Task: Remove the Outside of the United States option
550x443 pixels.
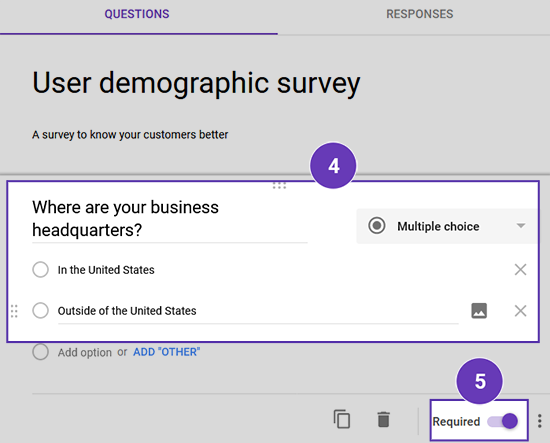Action: coord(520,311)
